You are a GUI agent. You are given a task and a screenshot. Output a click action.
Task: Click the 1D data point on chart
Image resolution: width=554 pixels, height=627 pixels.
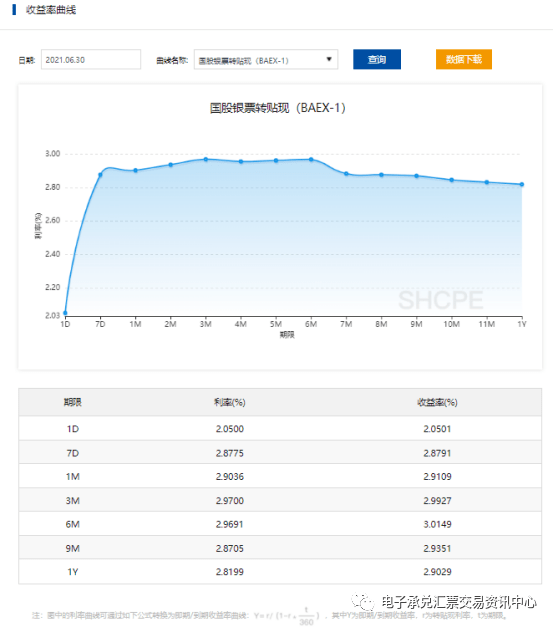pyautogui.click(x=65, y=313)
